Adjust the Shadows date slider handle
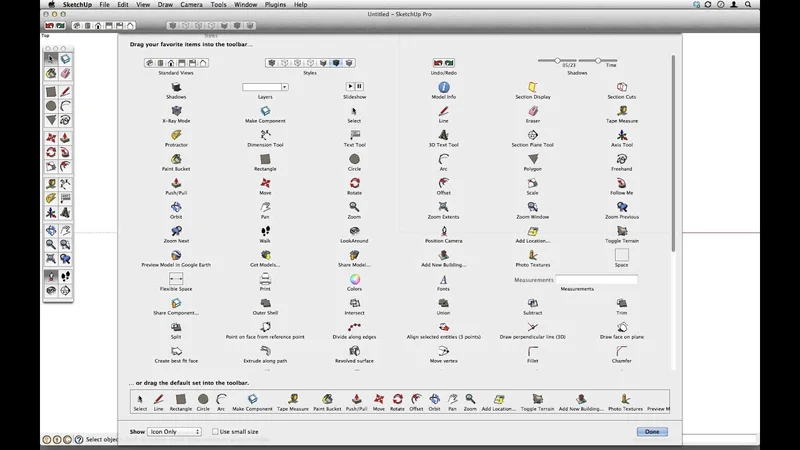 tap(557, 60)
